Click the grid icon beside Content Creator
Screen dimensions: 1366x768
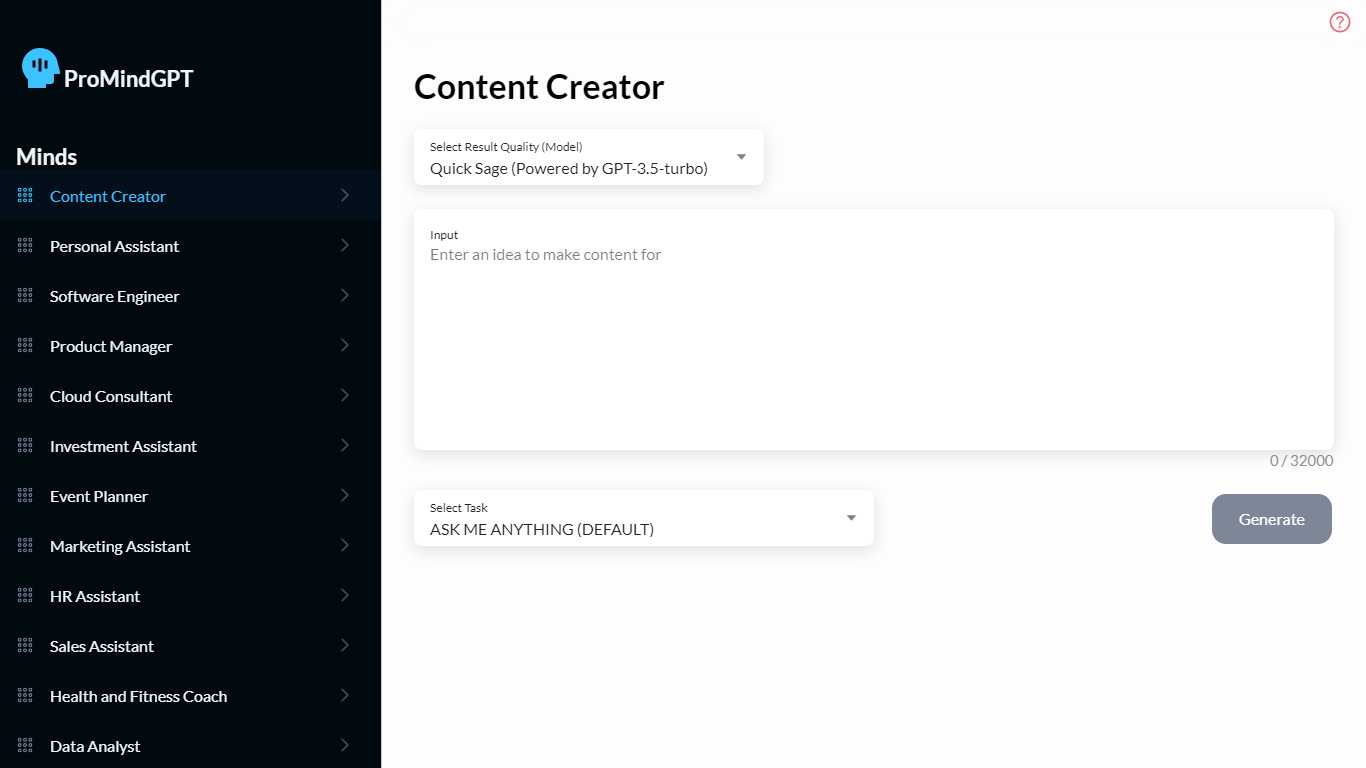[25, 196]
